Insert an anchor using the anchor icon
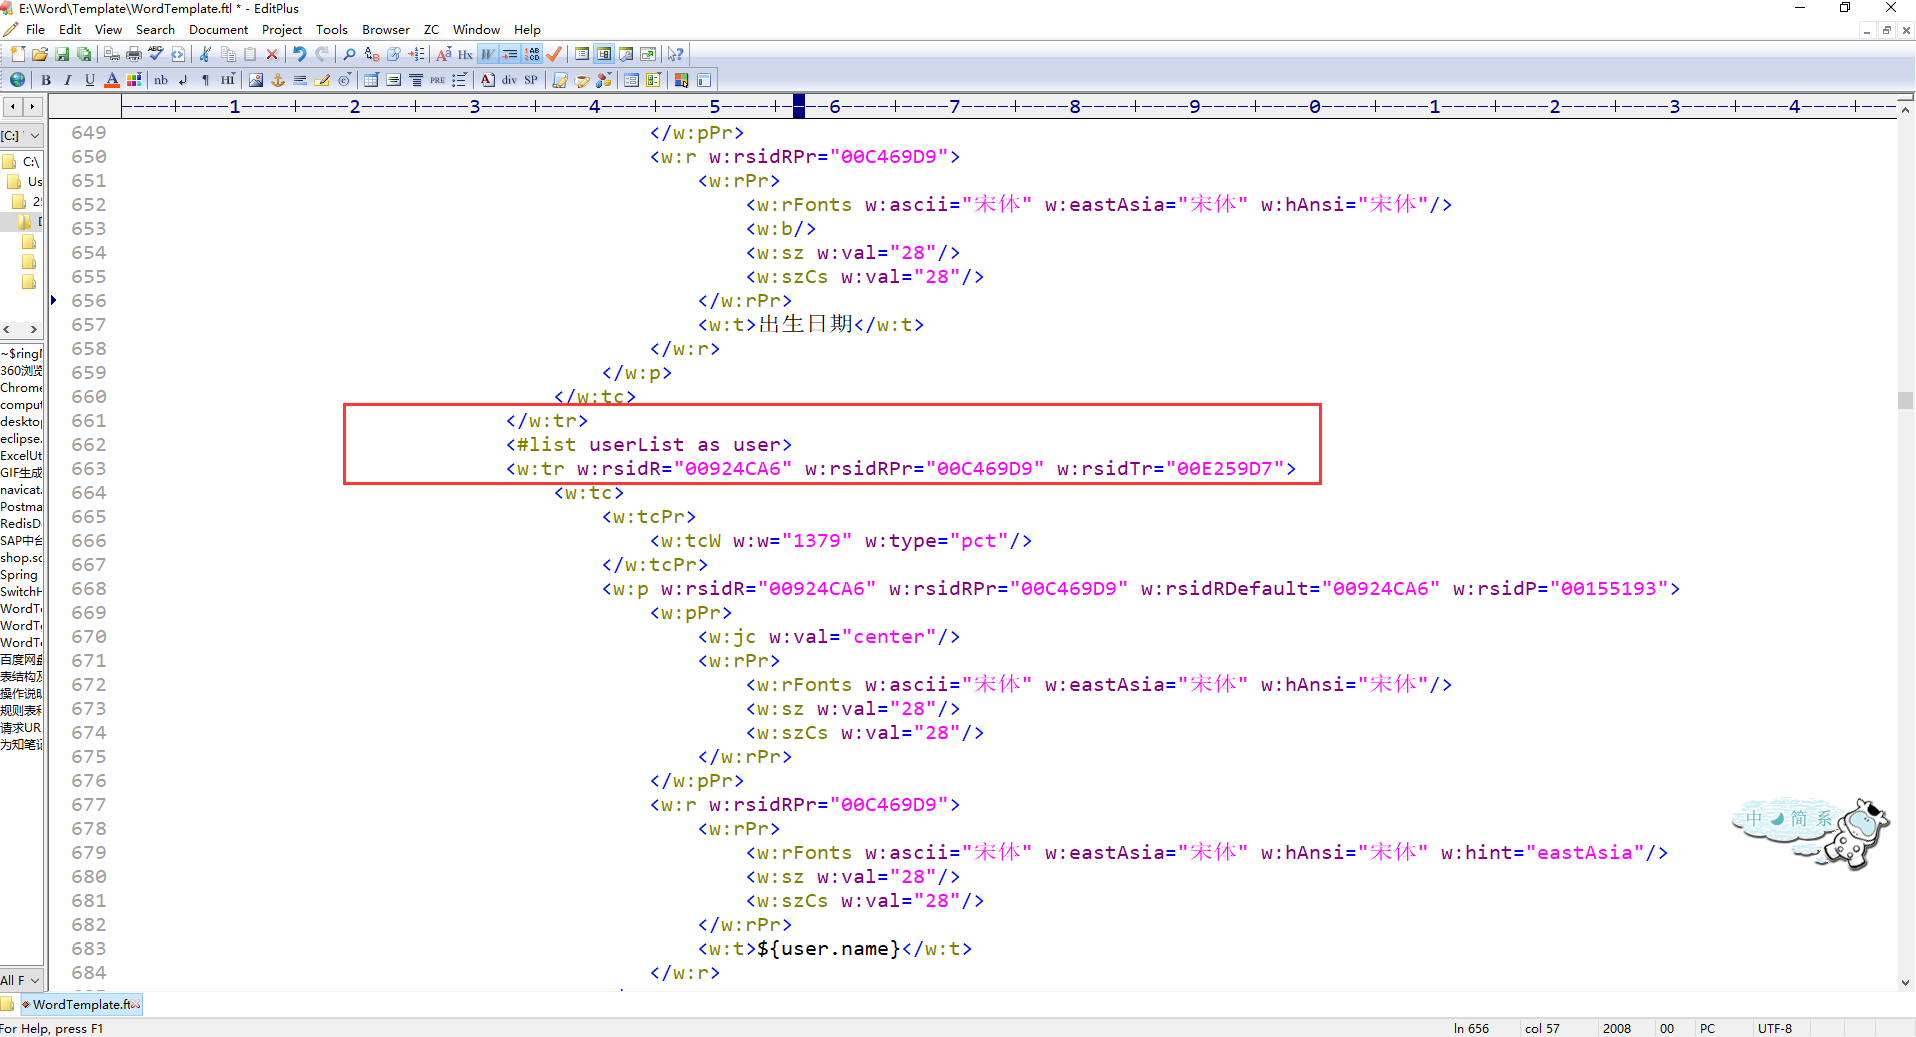 pyautogui.click(x=278, y=80)
